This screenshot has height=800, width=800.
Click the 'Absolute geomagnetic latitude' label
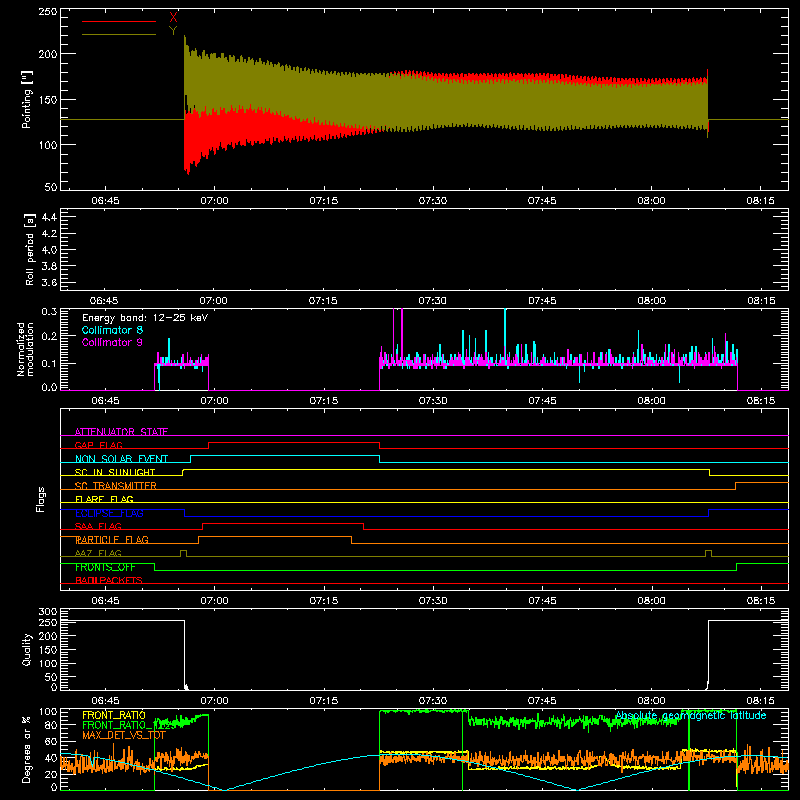691,716
